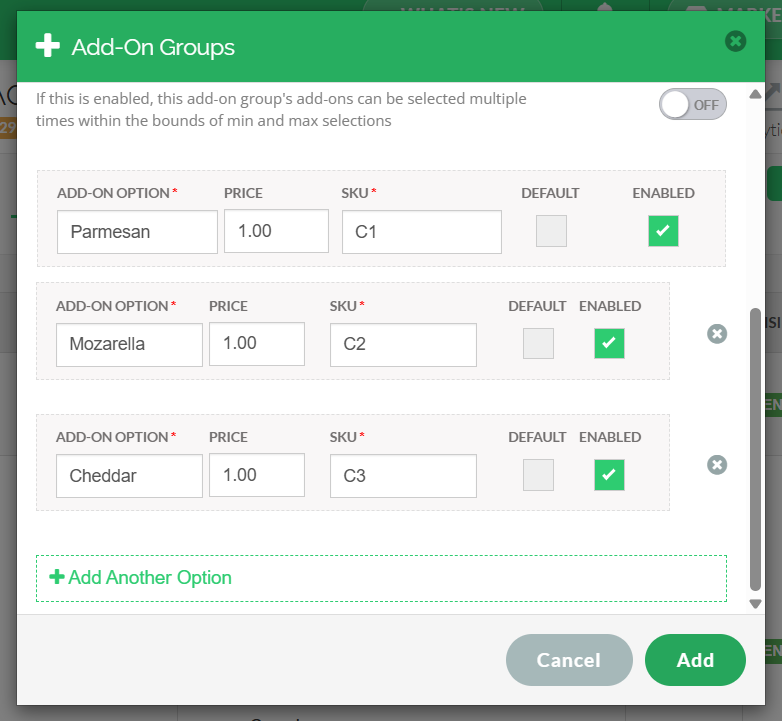The height and width of the screenshot is (721, 782).
Task: Click the Add button
Action: click(695, 660)
